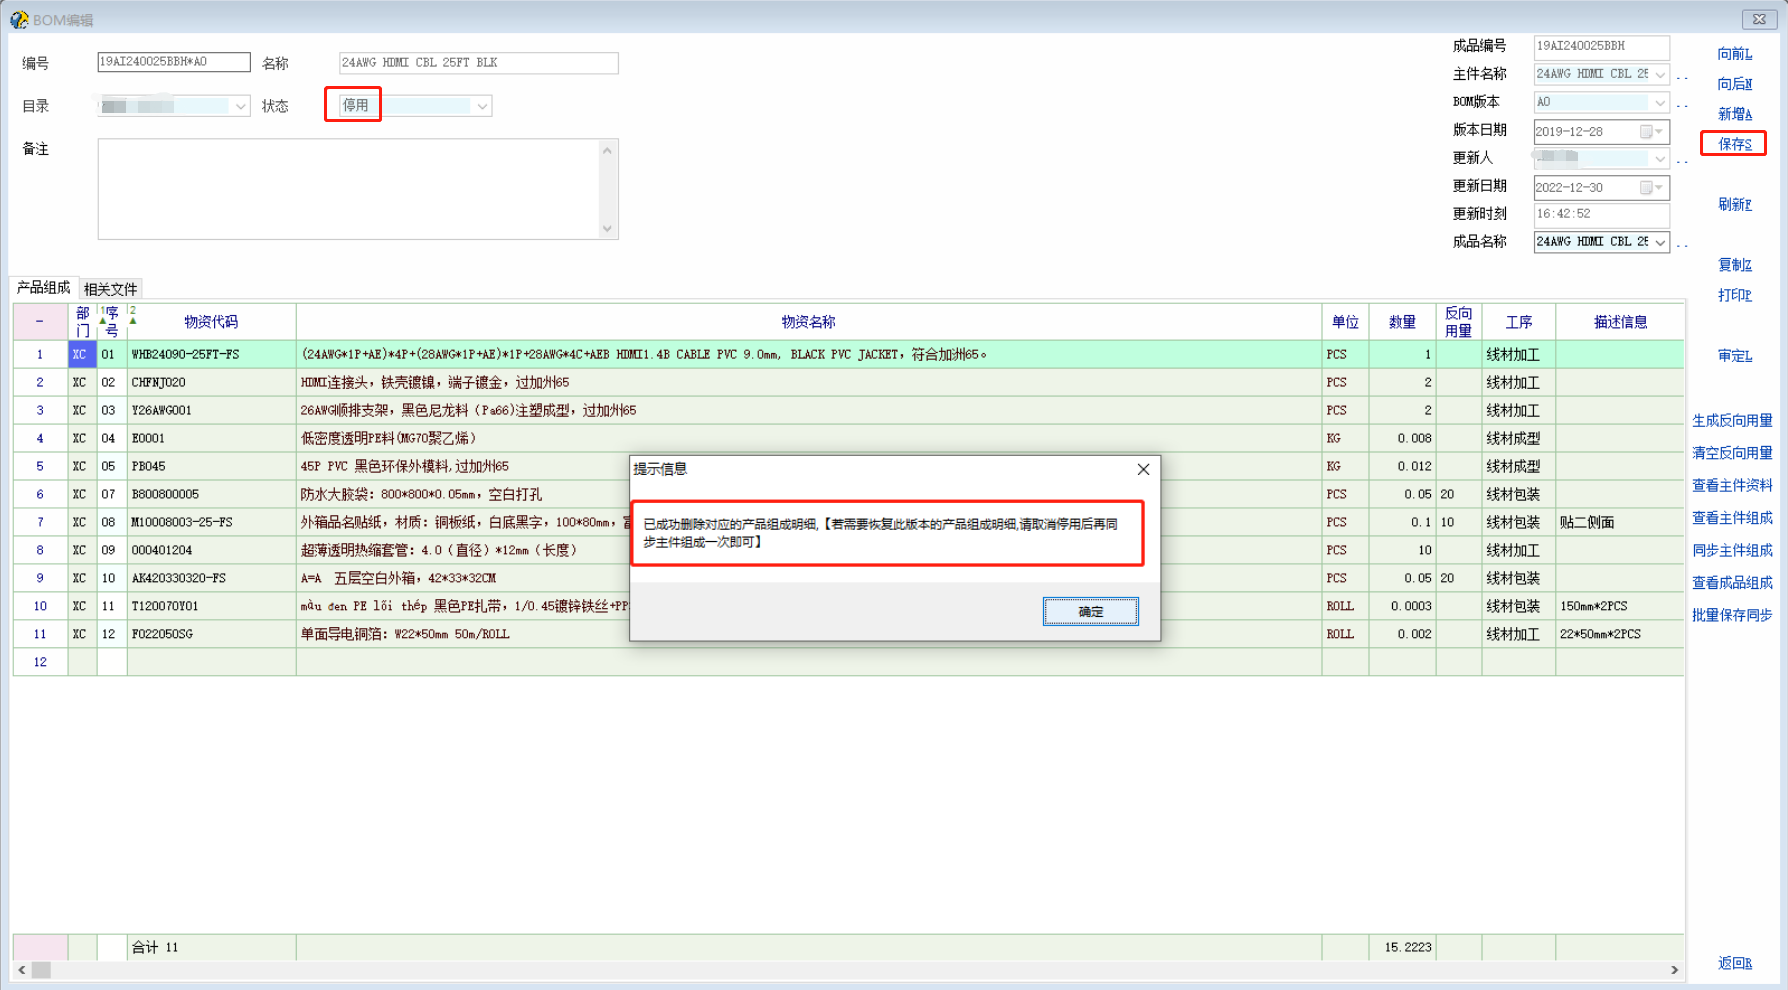Switch to the 相关文件 tab
Image resolution: width=1788 pixels, height=990 pixels.
pyautogui.click(x=111, y=289)
